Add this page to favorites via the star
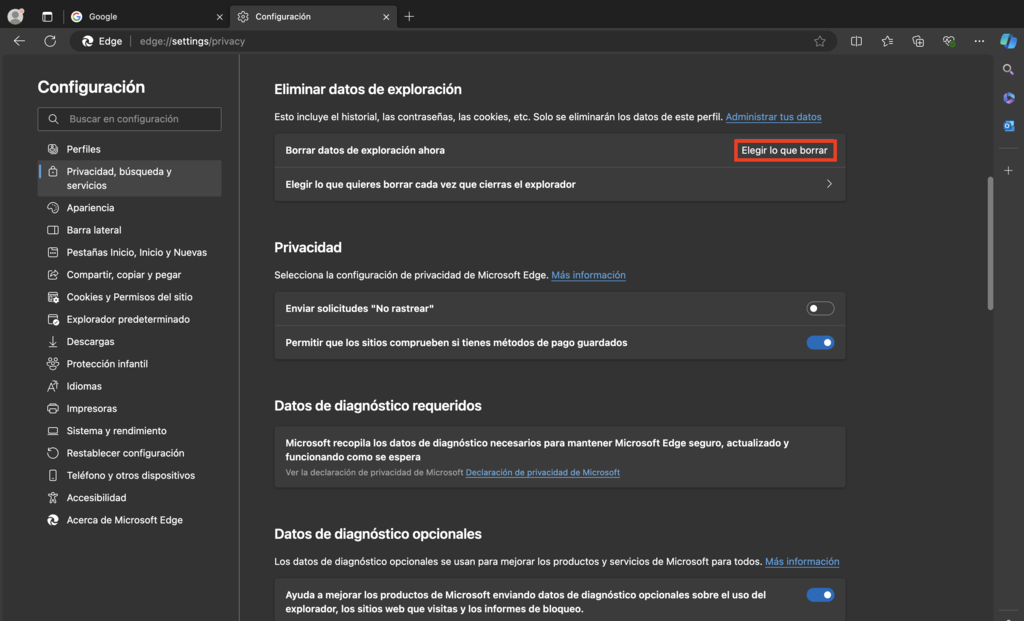1024x621 pixels. coord(820,41)
